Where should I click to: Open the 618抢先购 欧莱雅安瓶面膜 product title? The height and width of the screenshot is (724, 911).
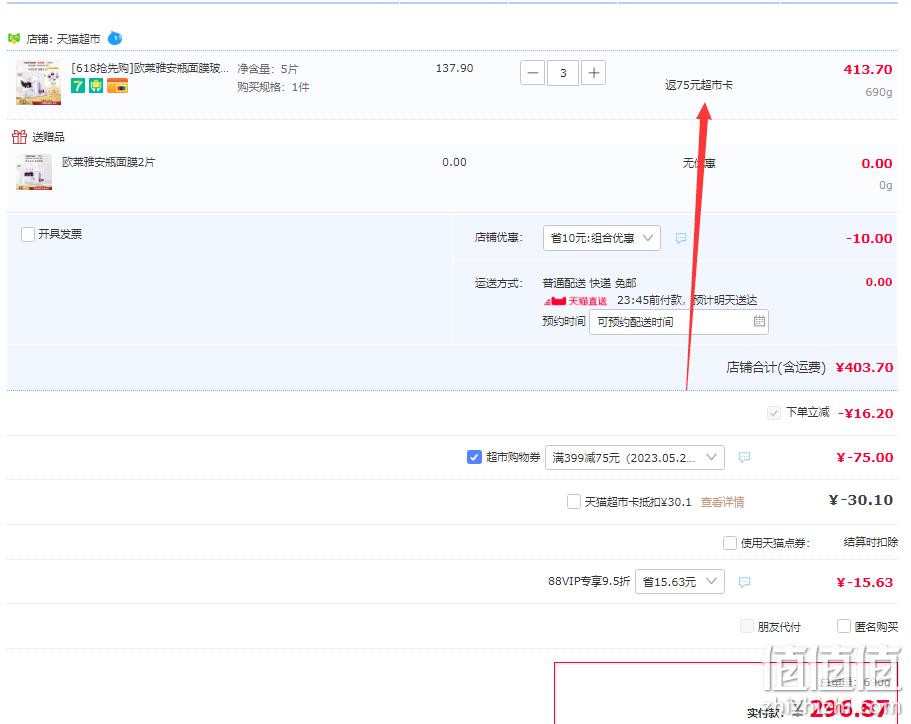[x=150, y=68]
